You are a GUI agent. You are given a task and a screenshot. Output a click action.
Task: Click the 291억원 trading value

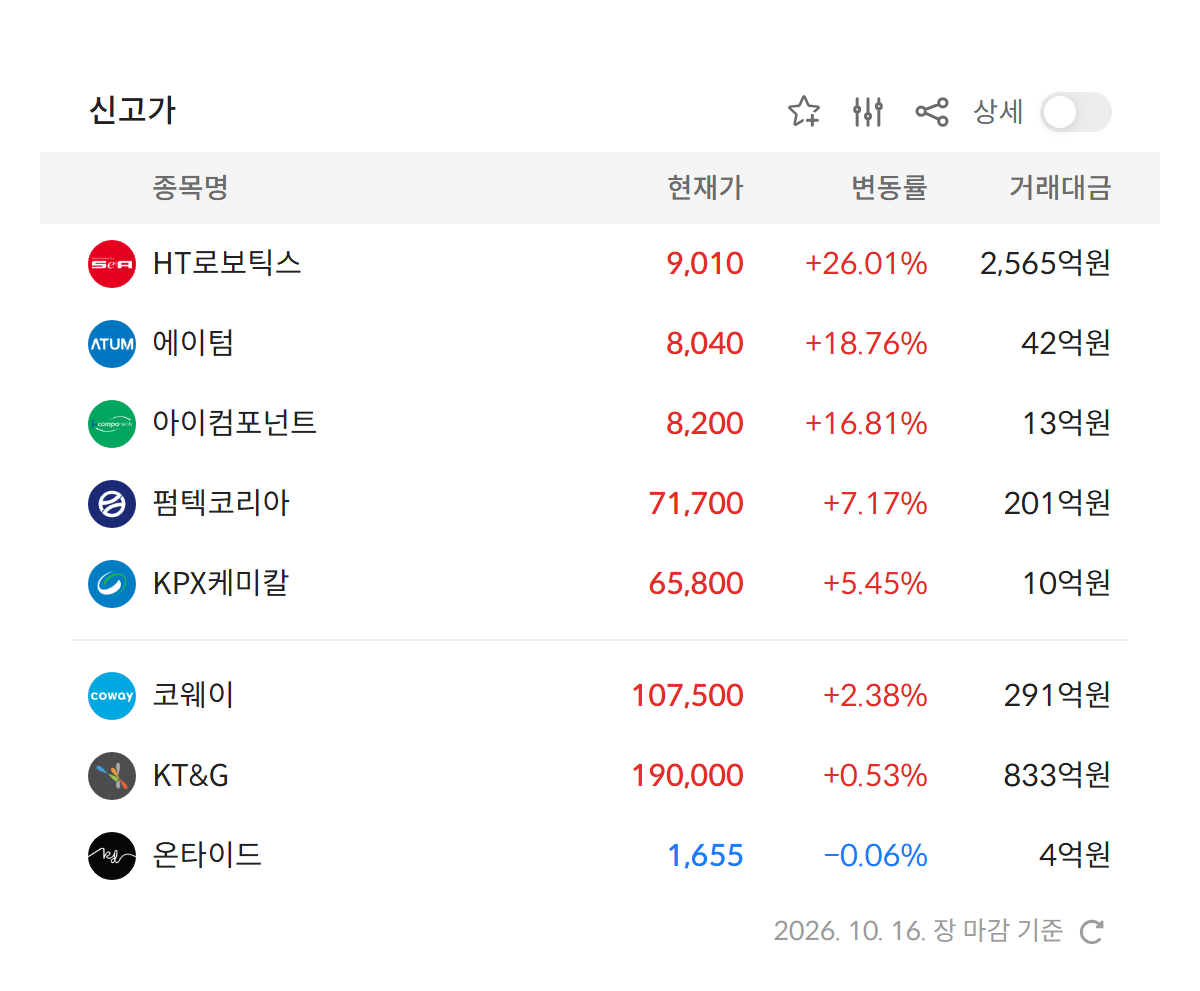tap(1058, 696)
